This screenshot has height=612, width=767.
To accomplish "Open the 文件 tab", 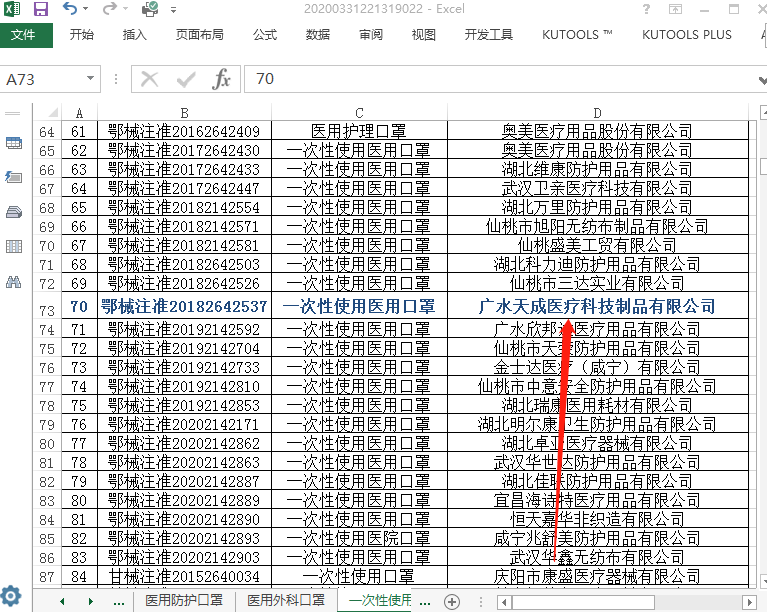I will pos(26,35).
